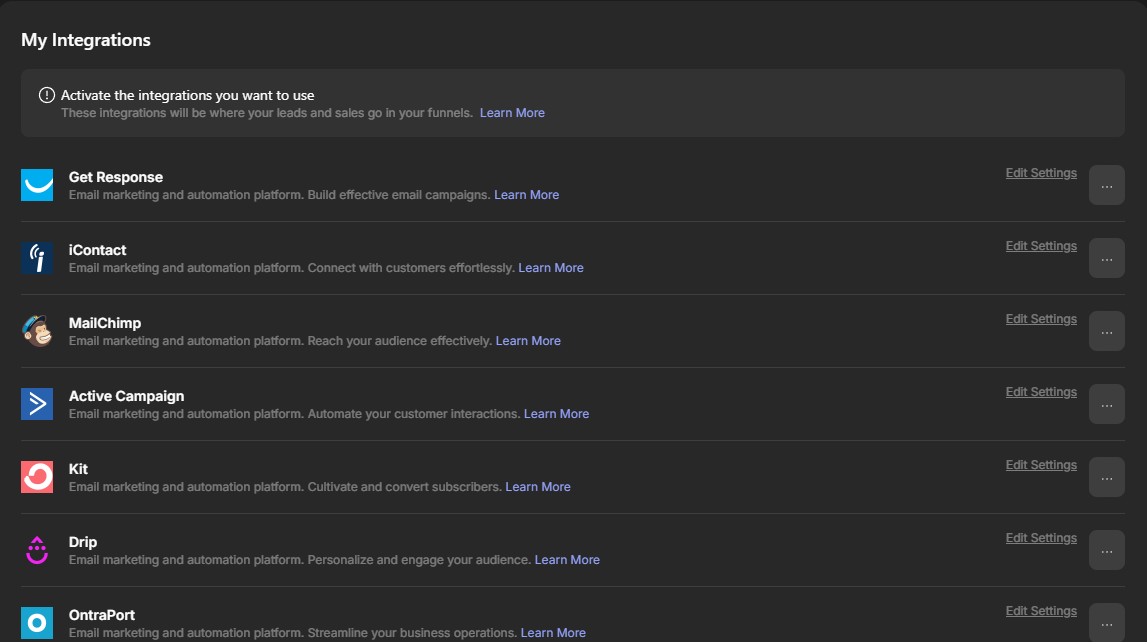The height and width of the screenshot is (642, 1147).
Task: Open the Drip Learn More link
Action: (567, 560)
